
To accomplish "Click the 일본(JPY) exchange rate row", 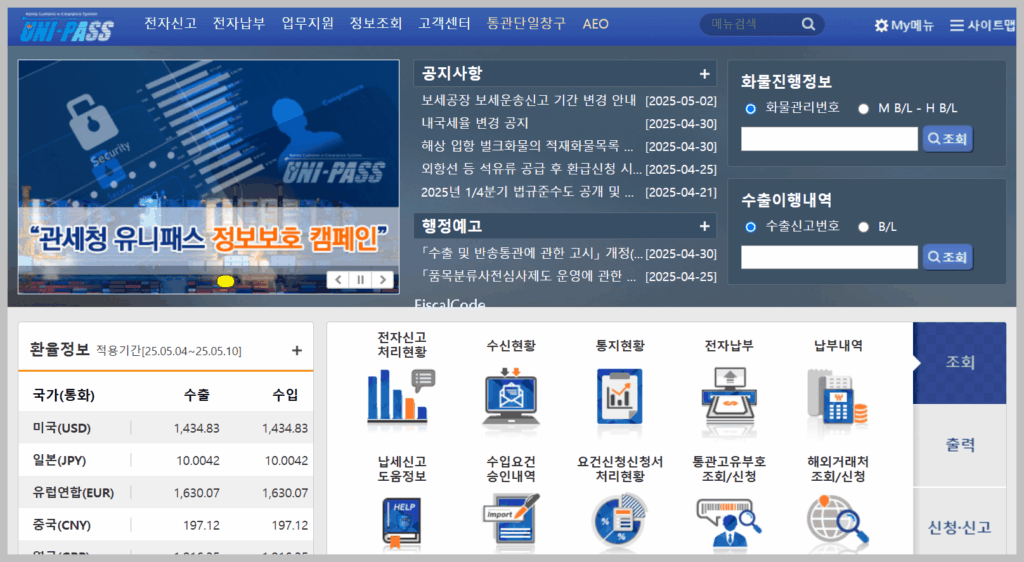I will coord(166,460).
